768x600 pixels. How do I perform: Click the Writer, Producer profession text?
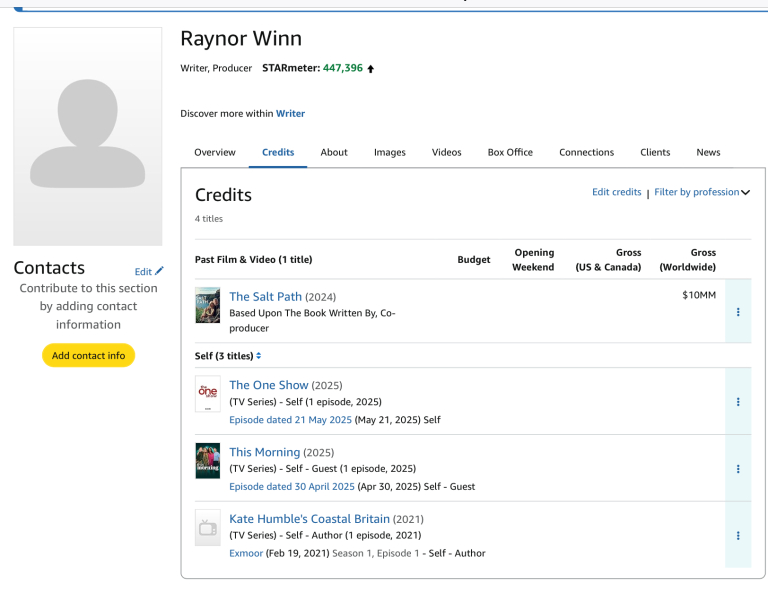coord(216,68)
